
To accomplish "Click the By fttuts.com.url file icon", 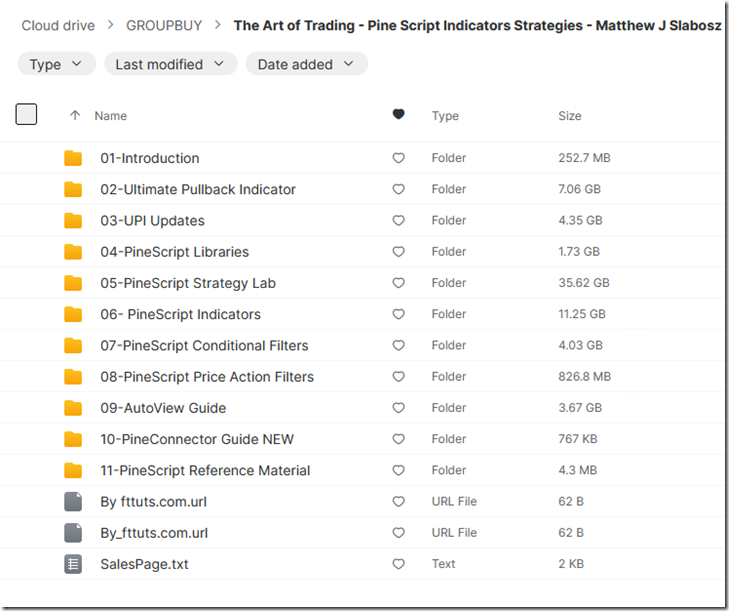I will (x=73, y=501).
